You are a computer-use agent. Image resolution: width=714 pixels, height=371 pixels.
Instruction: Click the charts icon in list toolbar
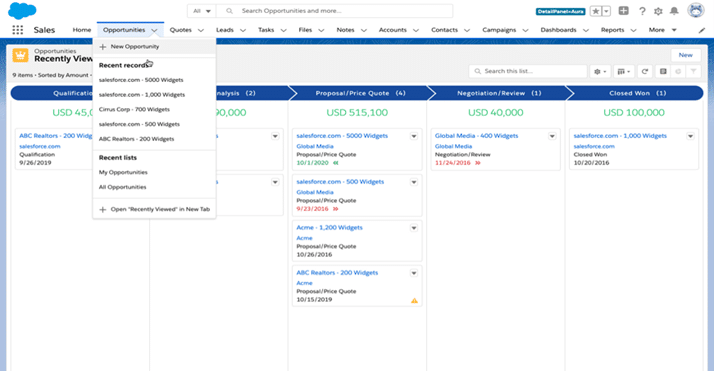pos(678,71)
